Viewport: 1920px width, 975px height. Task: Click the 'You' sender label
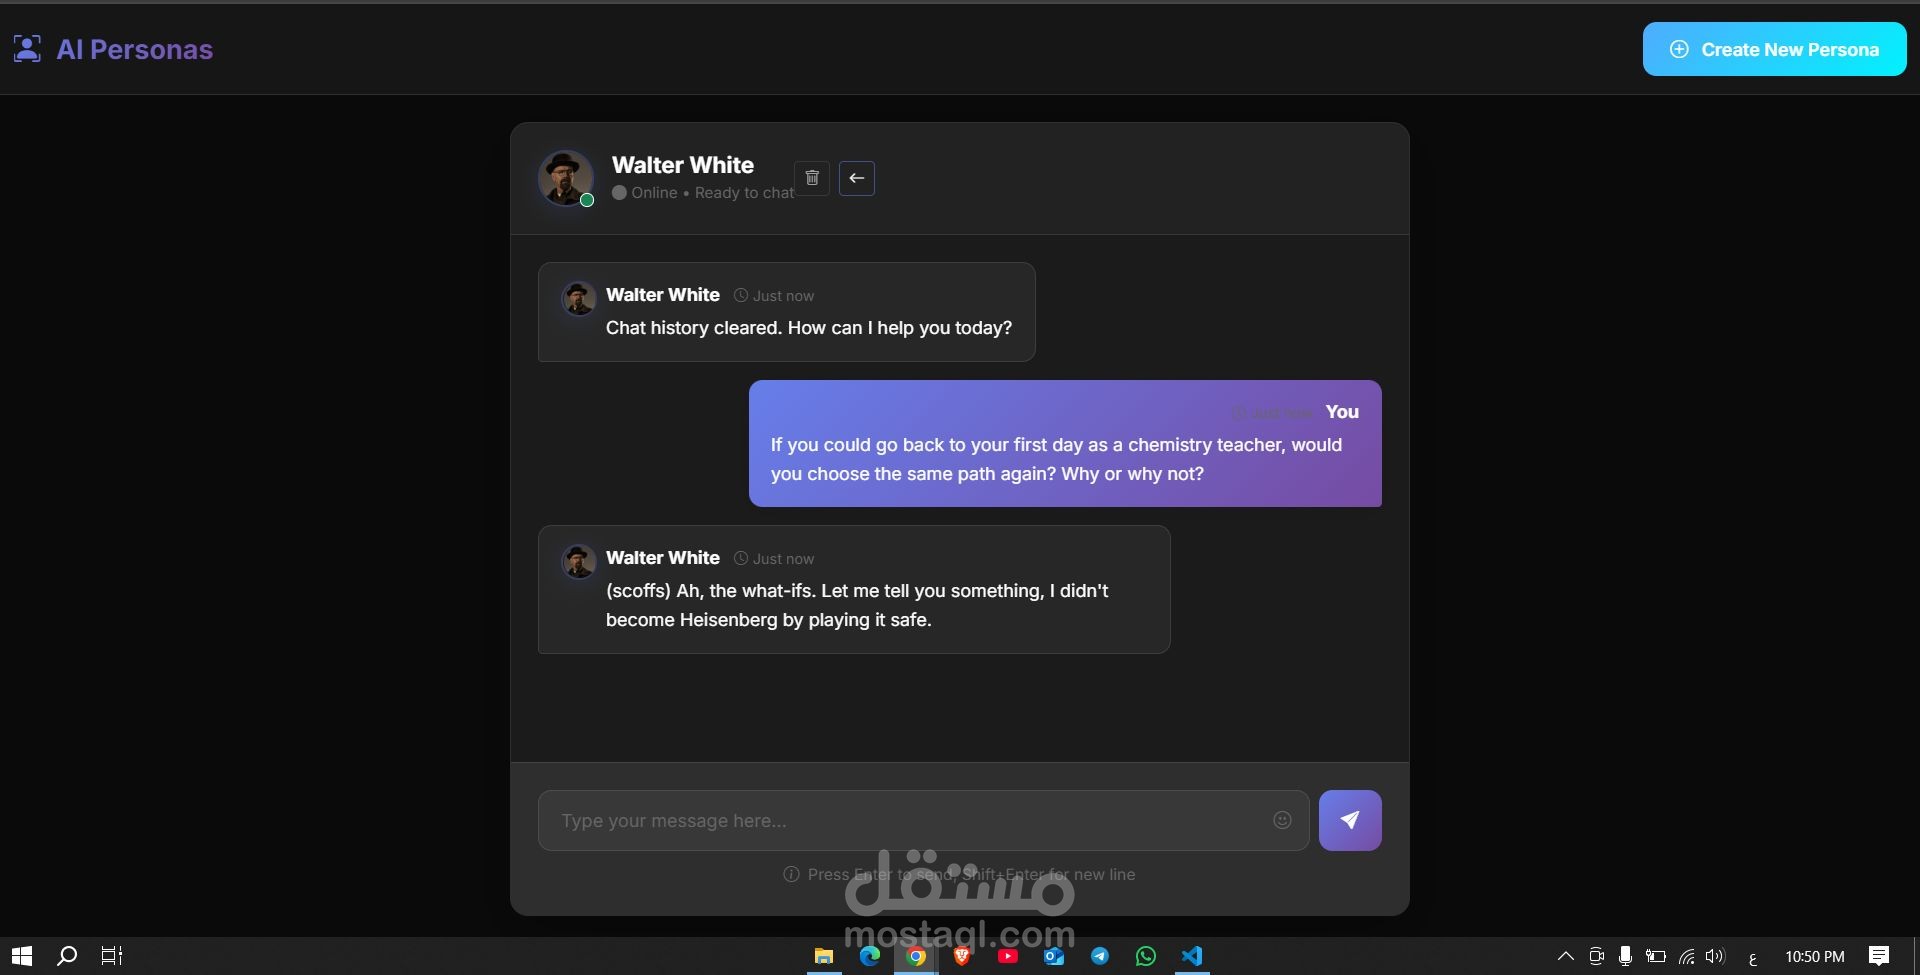coord(1342,412)
